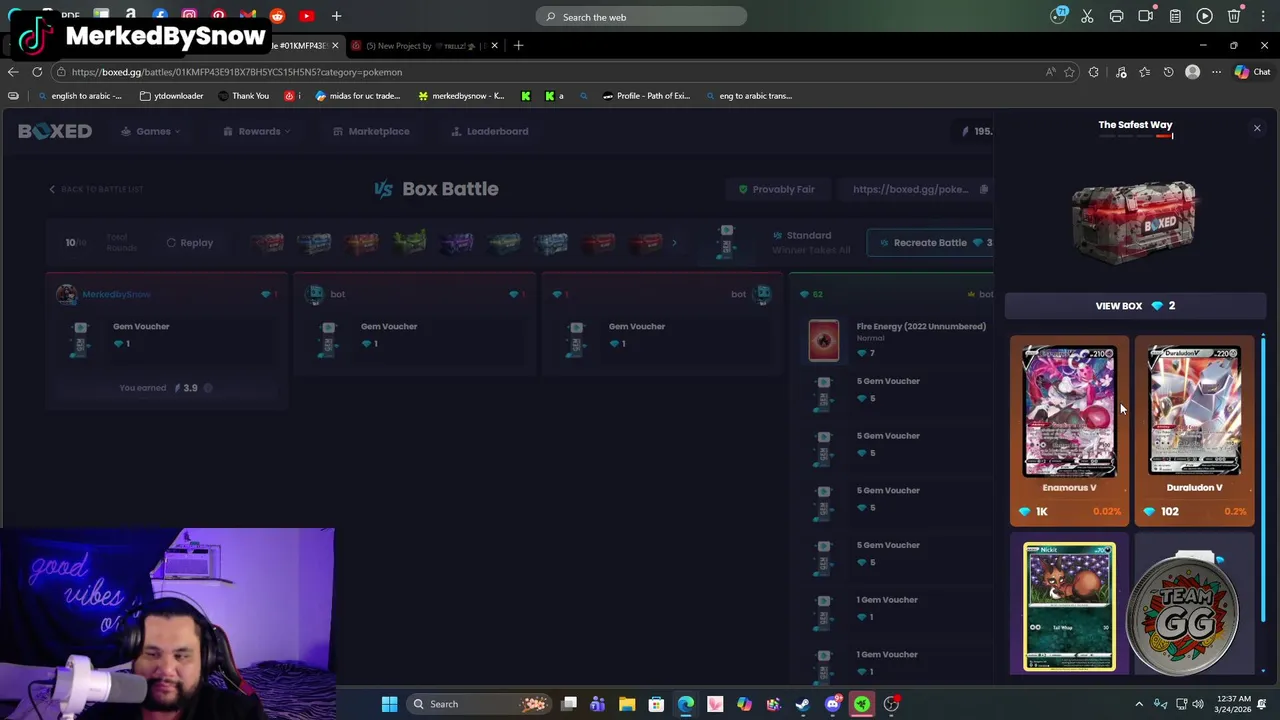Open the calculator icon in the top bar
1280x720 pixels.
(1175, 16)
